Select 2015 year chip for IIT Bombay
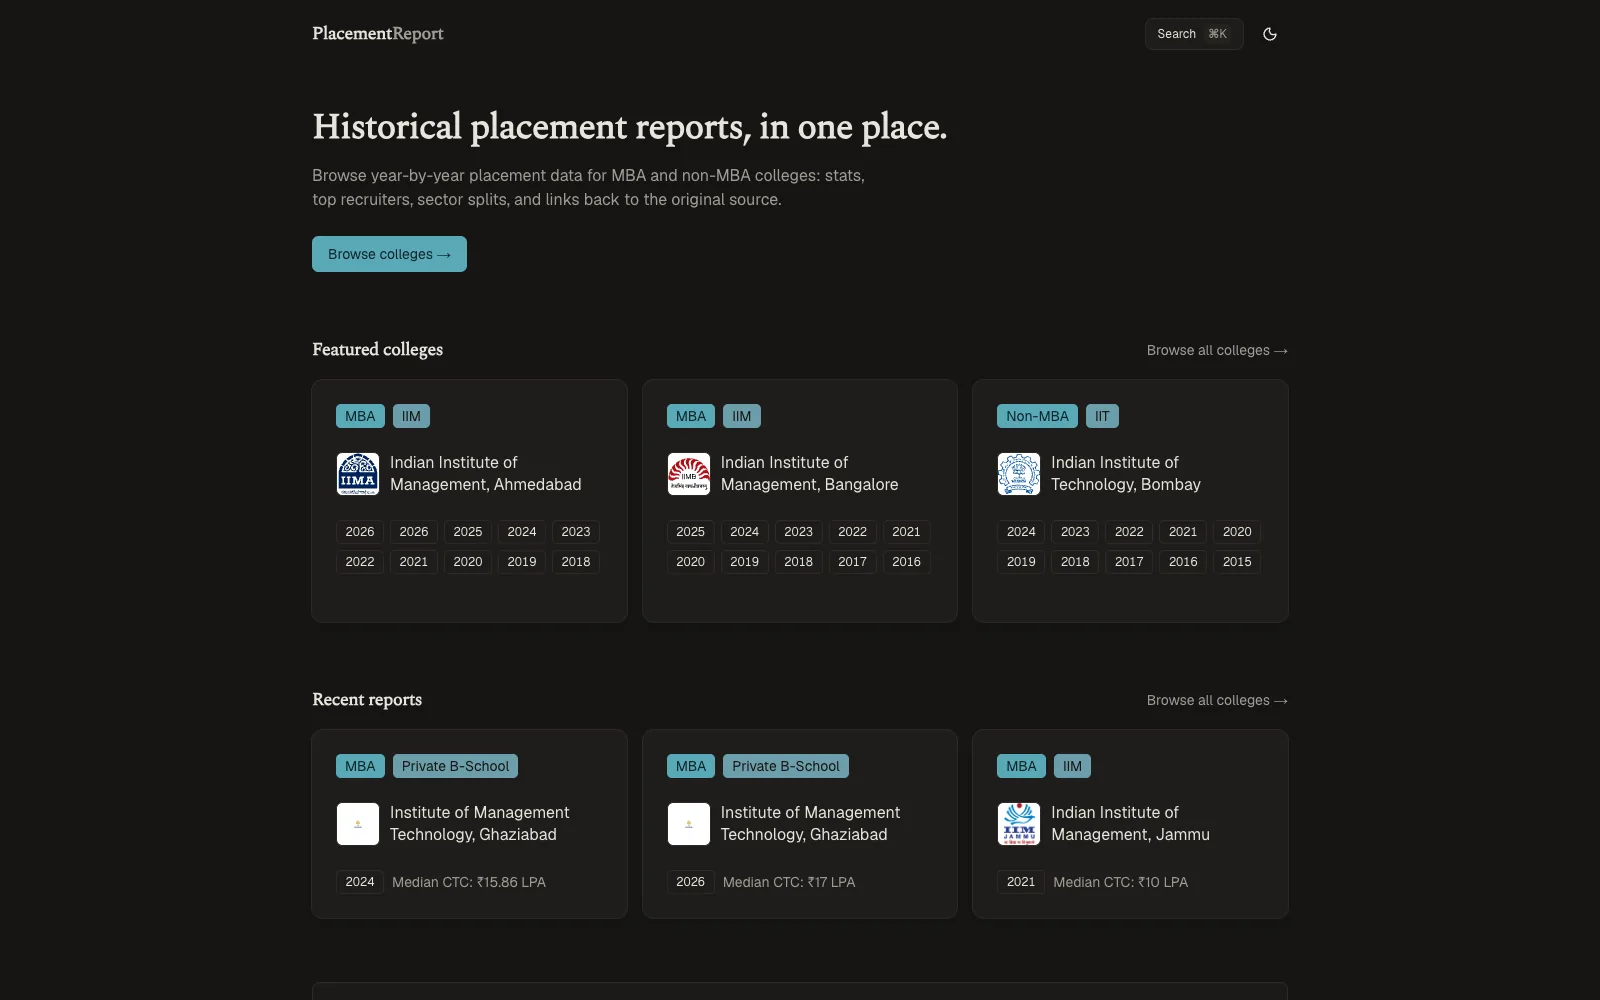This screenshot has width=1600, height=1000. click(1237, 562)
